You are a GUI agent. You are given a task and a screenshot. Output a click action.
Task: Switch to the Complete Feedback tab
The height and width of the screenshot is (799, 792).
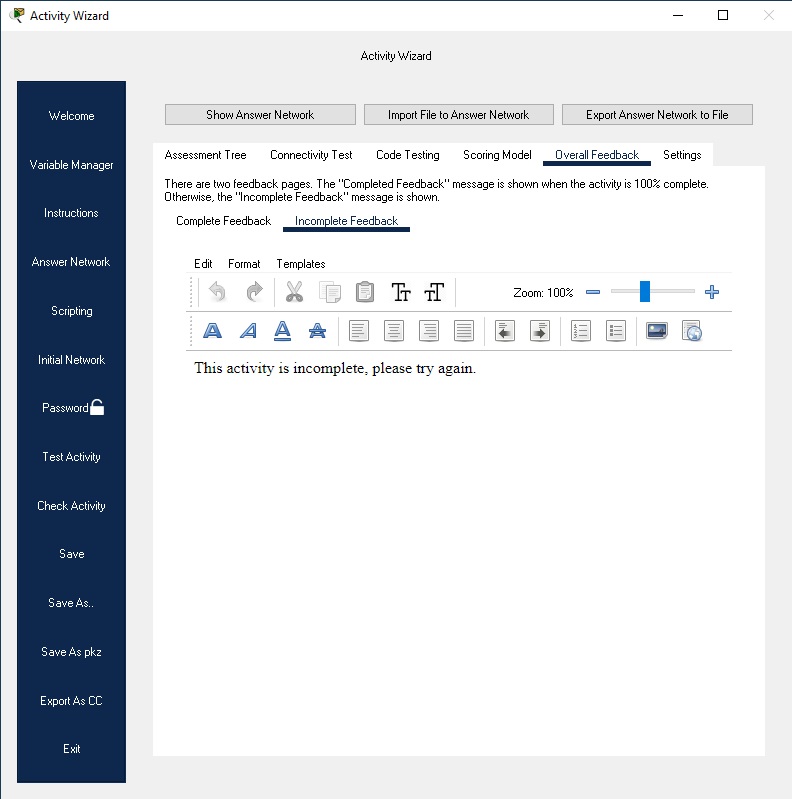(x=223, y=221)
